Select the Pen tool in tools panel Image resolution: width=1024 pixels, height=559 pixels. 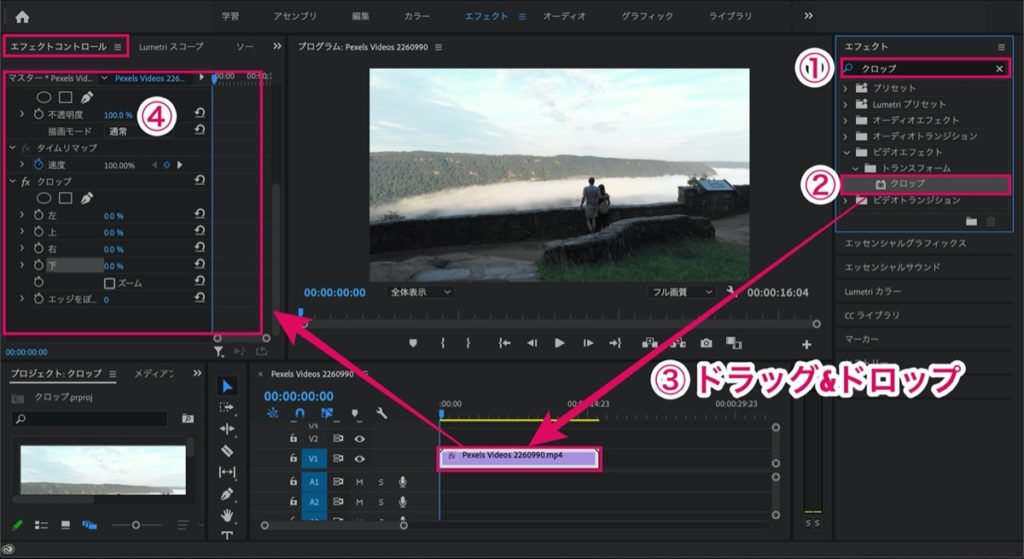(x=227, y=494)
